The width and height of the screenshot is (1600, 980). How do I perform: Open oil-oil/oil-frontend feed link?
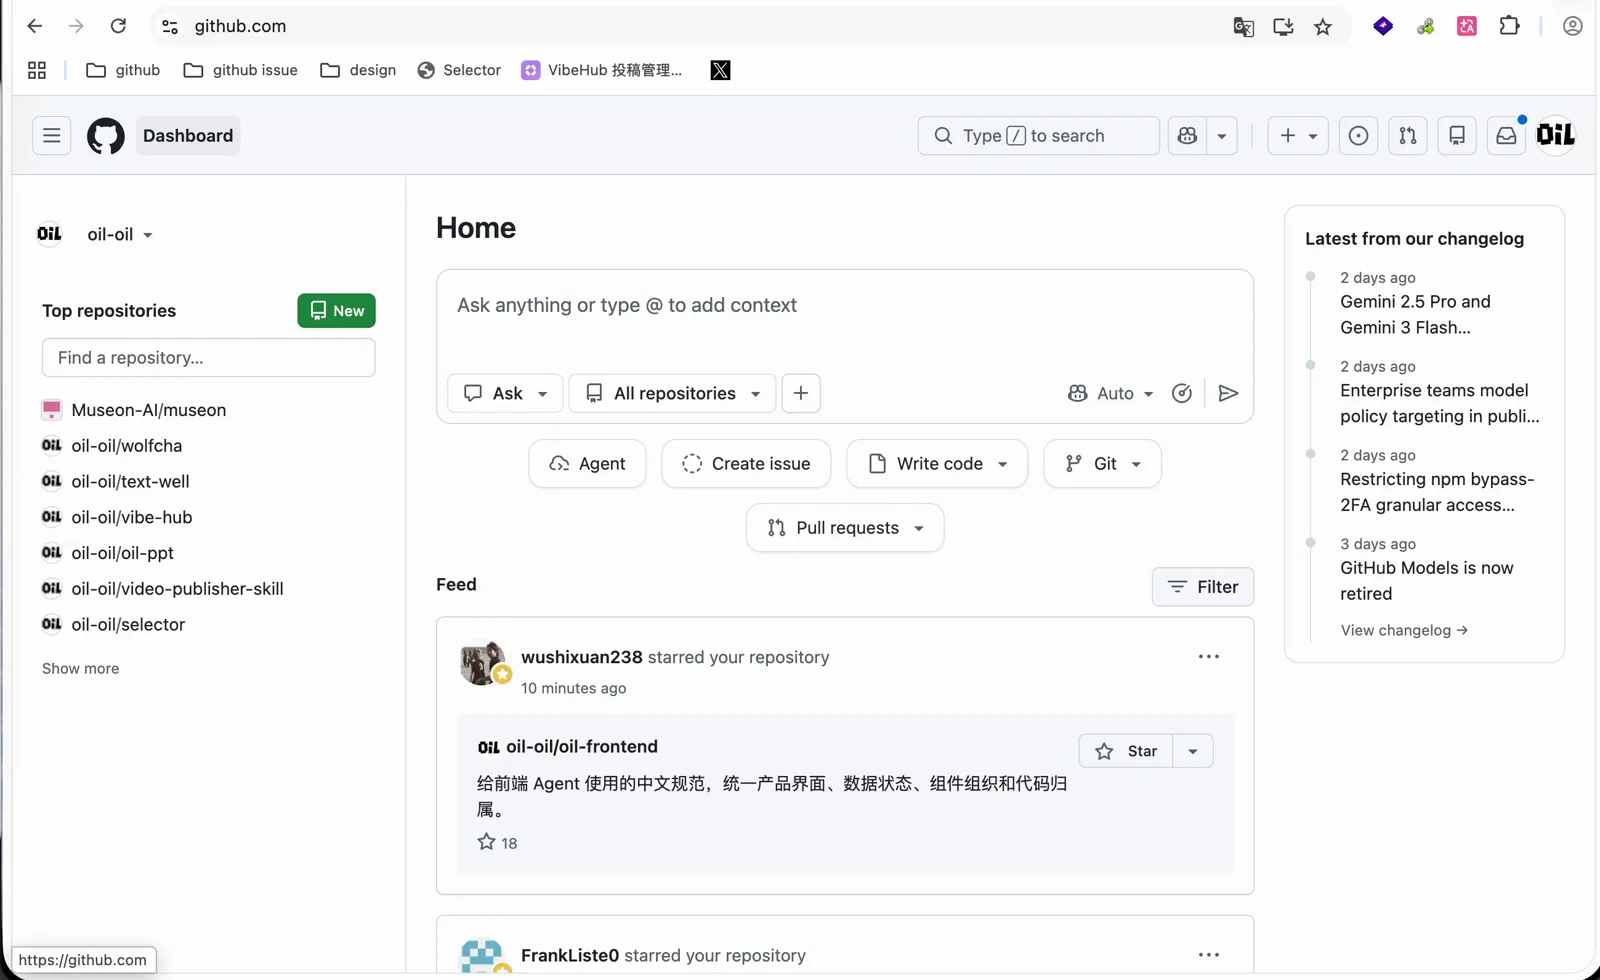pyautogui.click(x=582, y=747)
